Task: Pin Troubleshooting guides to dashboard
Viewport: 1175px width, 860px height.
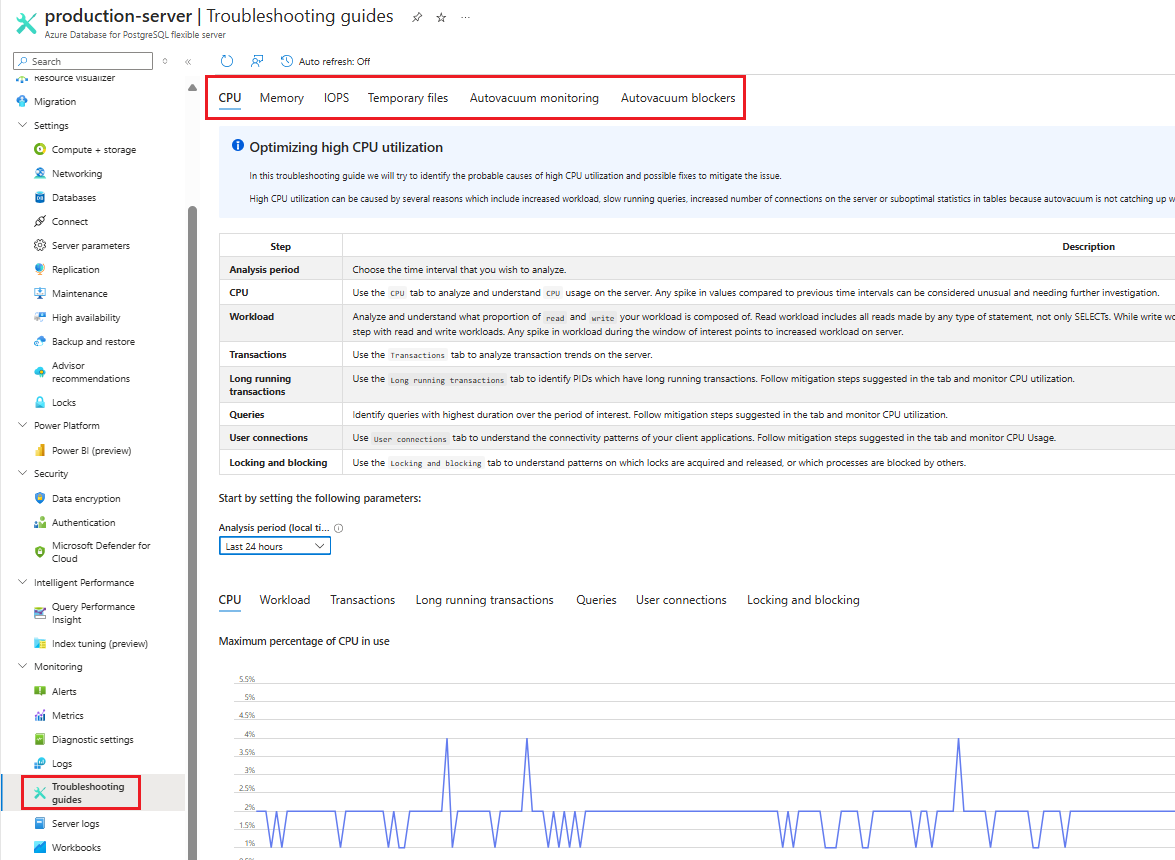Action: tap(417, 16)
